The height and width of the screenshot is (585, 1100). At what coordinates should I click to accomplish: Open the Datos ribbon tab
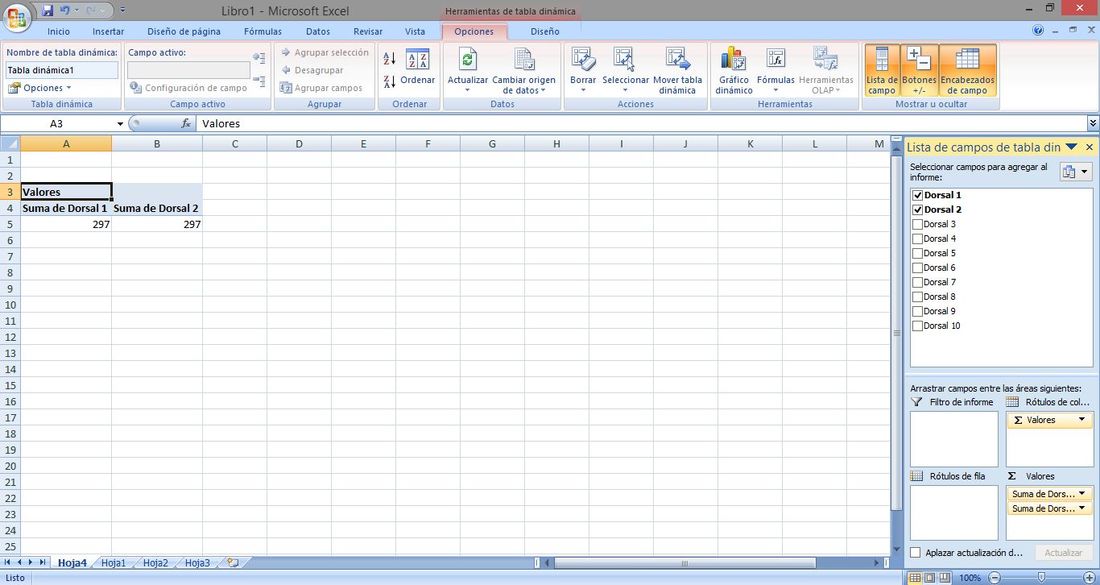pyautogui.click(x=318, y=32)
